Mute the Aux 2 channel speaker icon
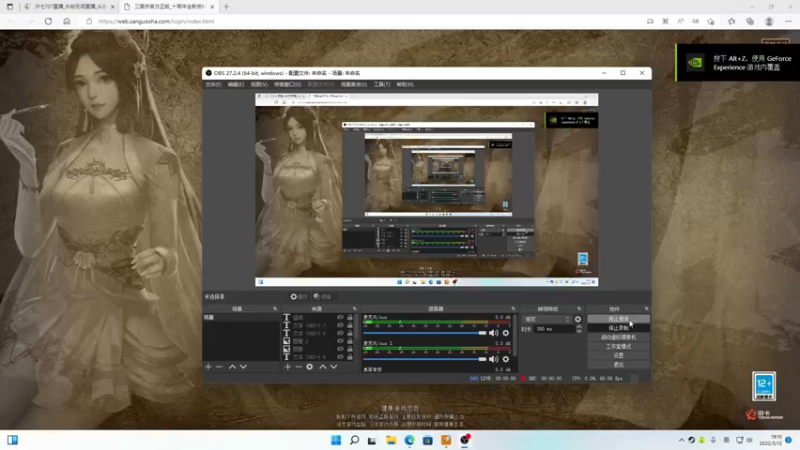800x450 pixels. pyautogui.click(x=493, y=359)
